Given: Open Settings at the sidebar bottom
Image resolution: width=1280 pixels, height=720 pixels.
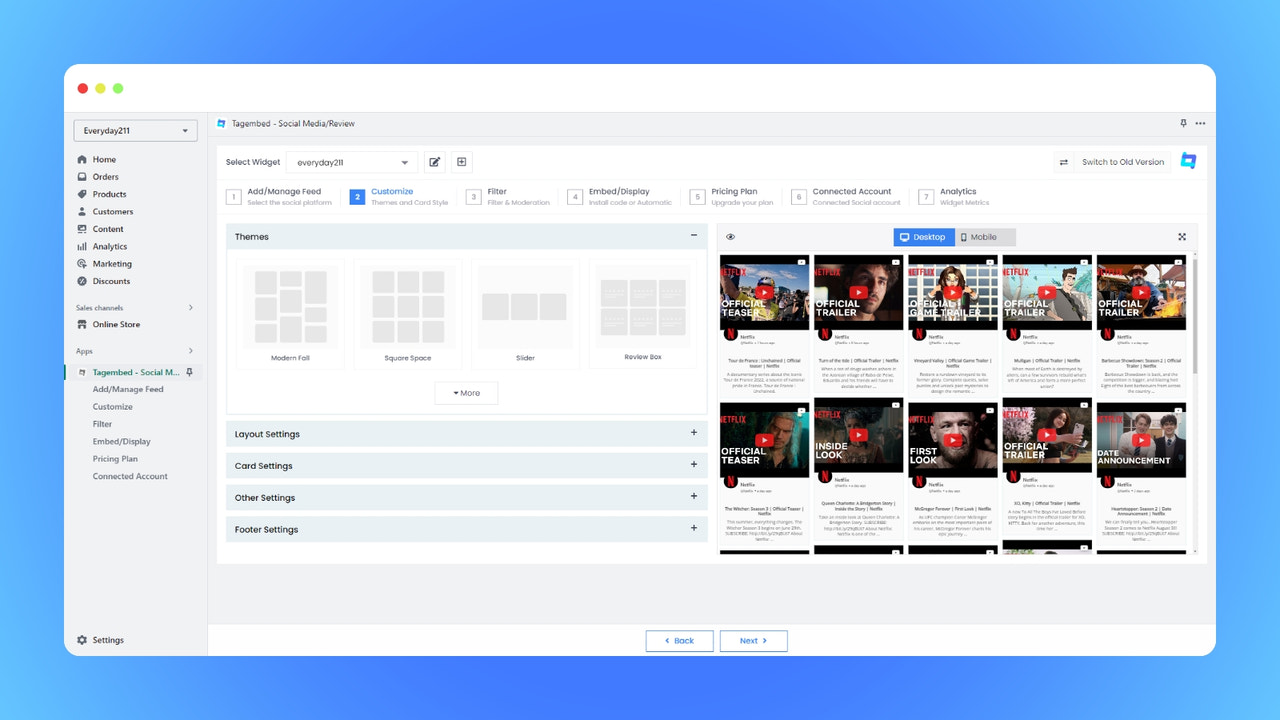Looking at the screenshot, I should [x=100, y=640].
